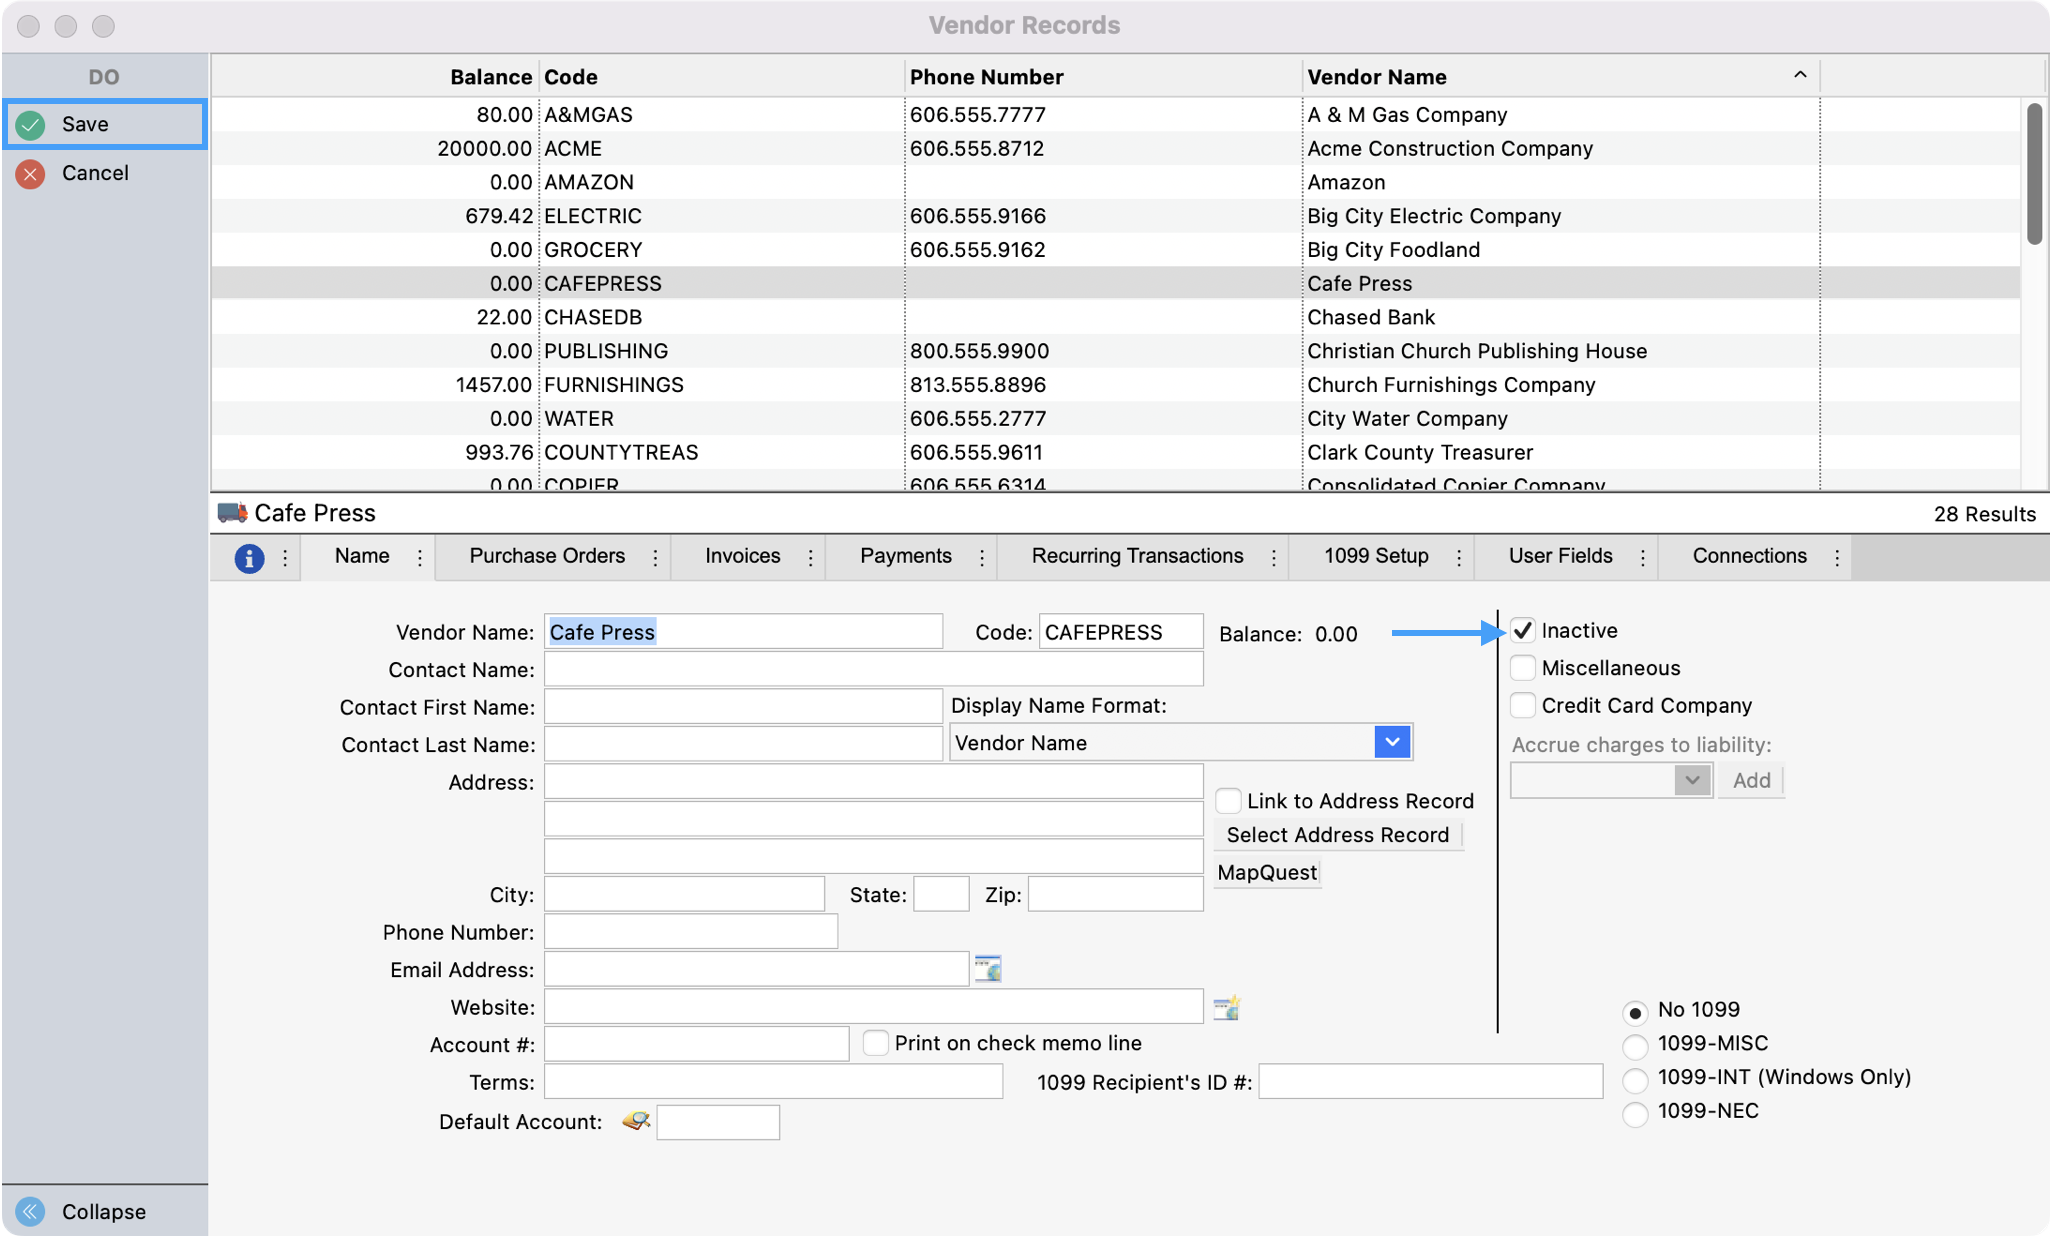This screenshot has width=2050, height=1236.
Task: Open the 1099 Setup tab
Action: (x=1376, y=556)
